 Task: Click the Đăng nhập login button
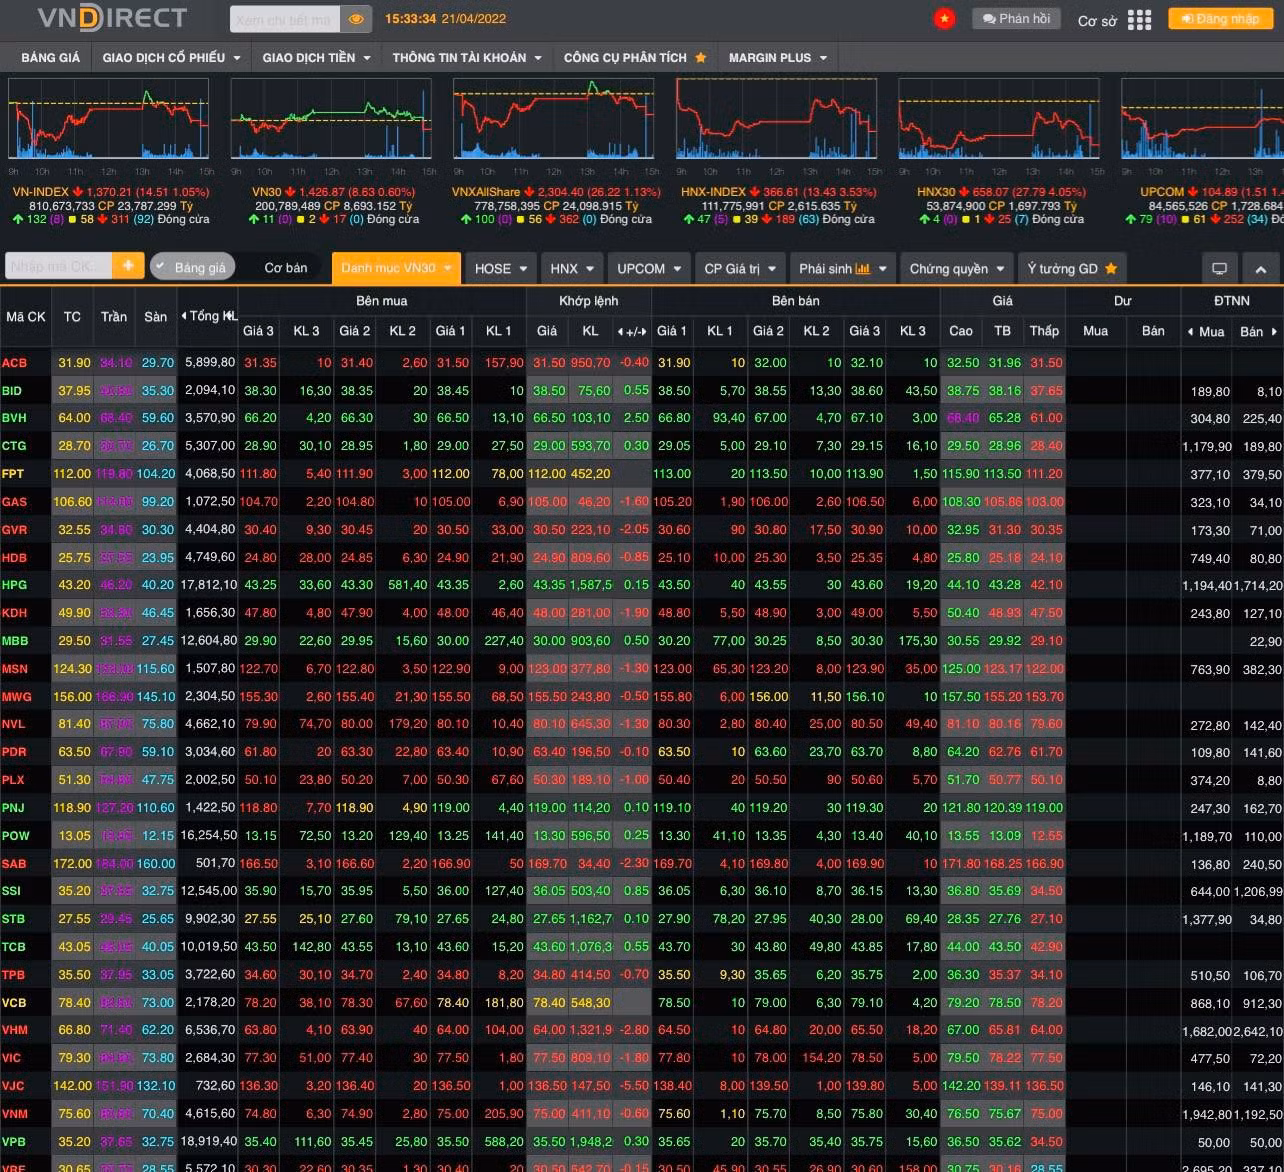(x=1220, y=19)
